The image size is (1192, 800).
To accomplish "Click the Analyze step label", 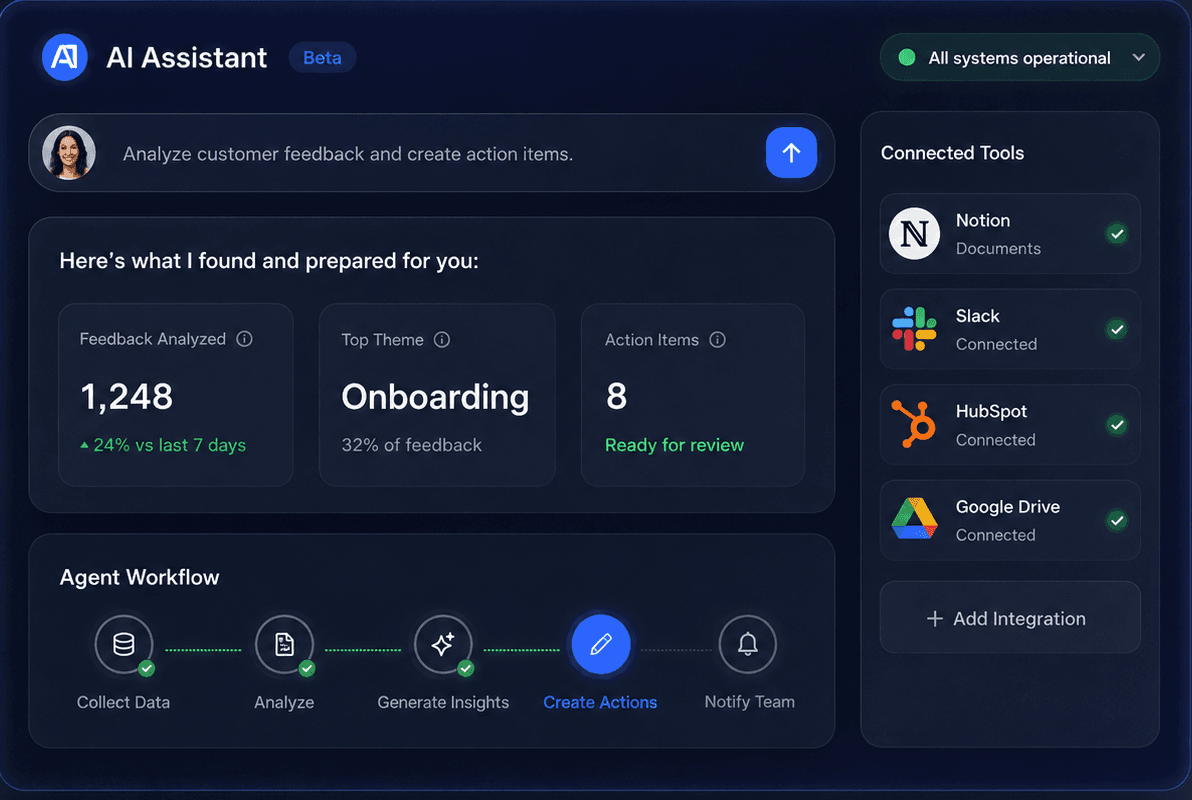I will (x=284, y=702).
